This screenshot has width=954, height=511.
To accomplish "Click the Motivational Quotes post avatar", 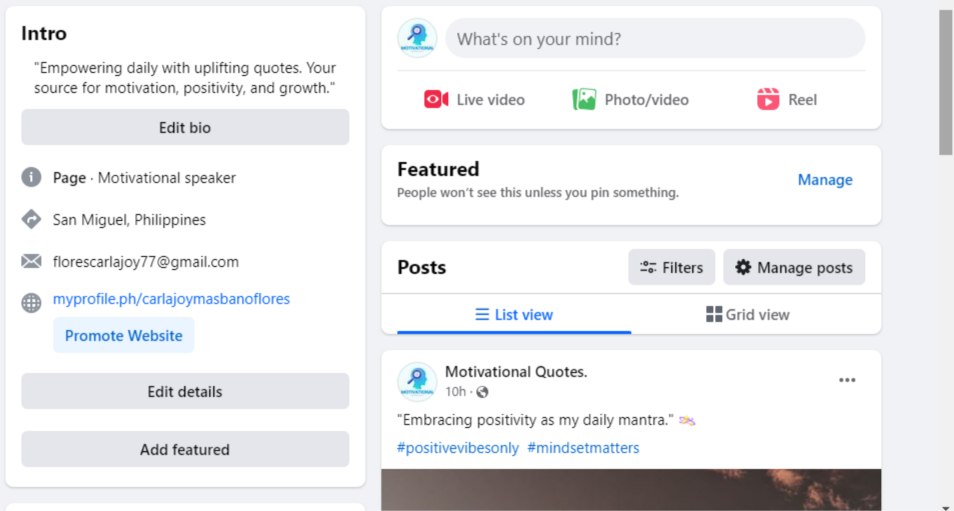I will click(x=417, y=381).
